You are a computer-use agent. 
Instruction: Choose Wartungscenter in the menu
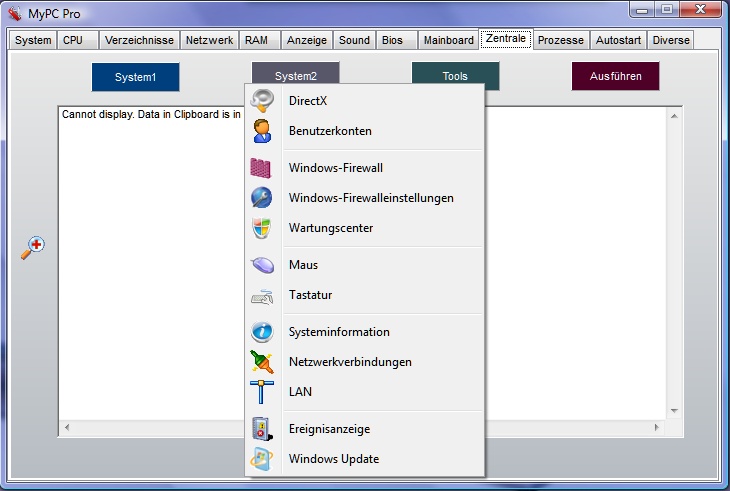click(365, 228)
